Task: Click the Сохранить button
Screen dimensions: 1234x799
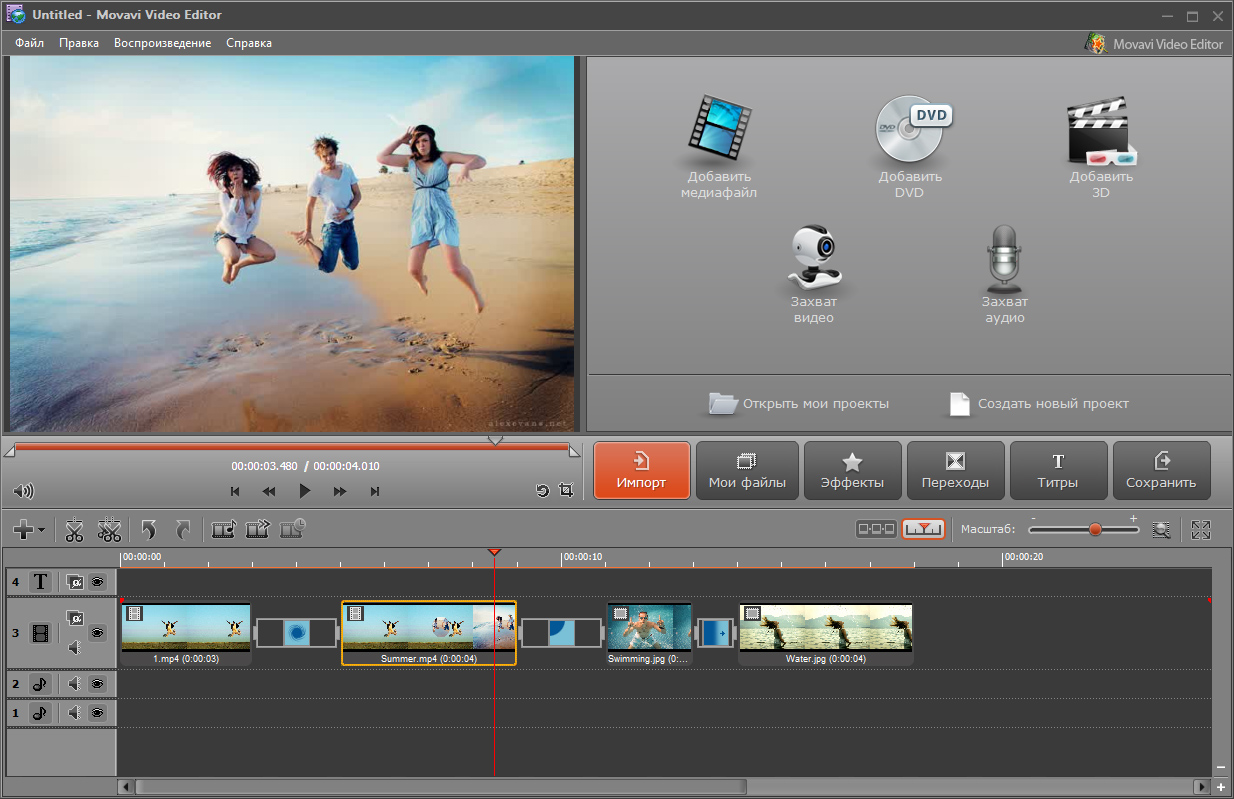Action: click(x=1161, y=471)
